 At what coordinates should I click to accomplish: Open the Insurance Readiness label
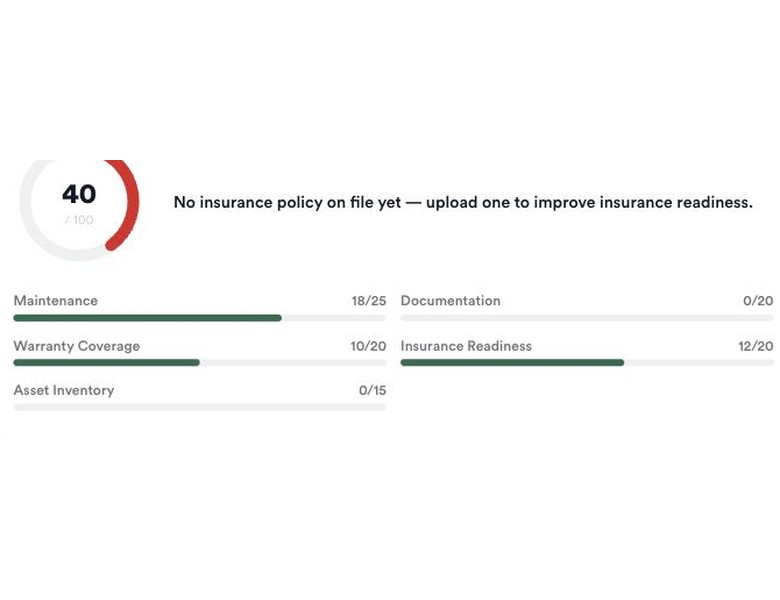coord(466,346)
